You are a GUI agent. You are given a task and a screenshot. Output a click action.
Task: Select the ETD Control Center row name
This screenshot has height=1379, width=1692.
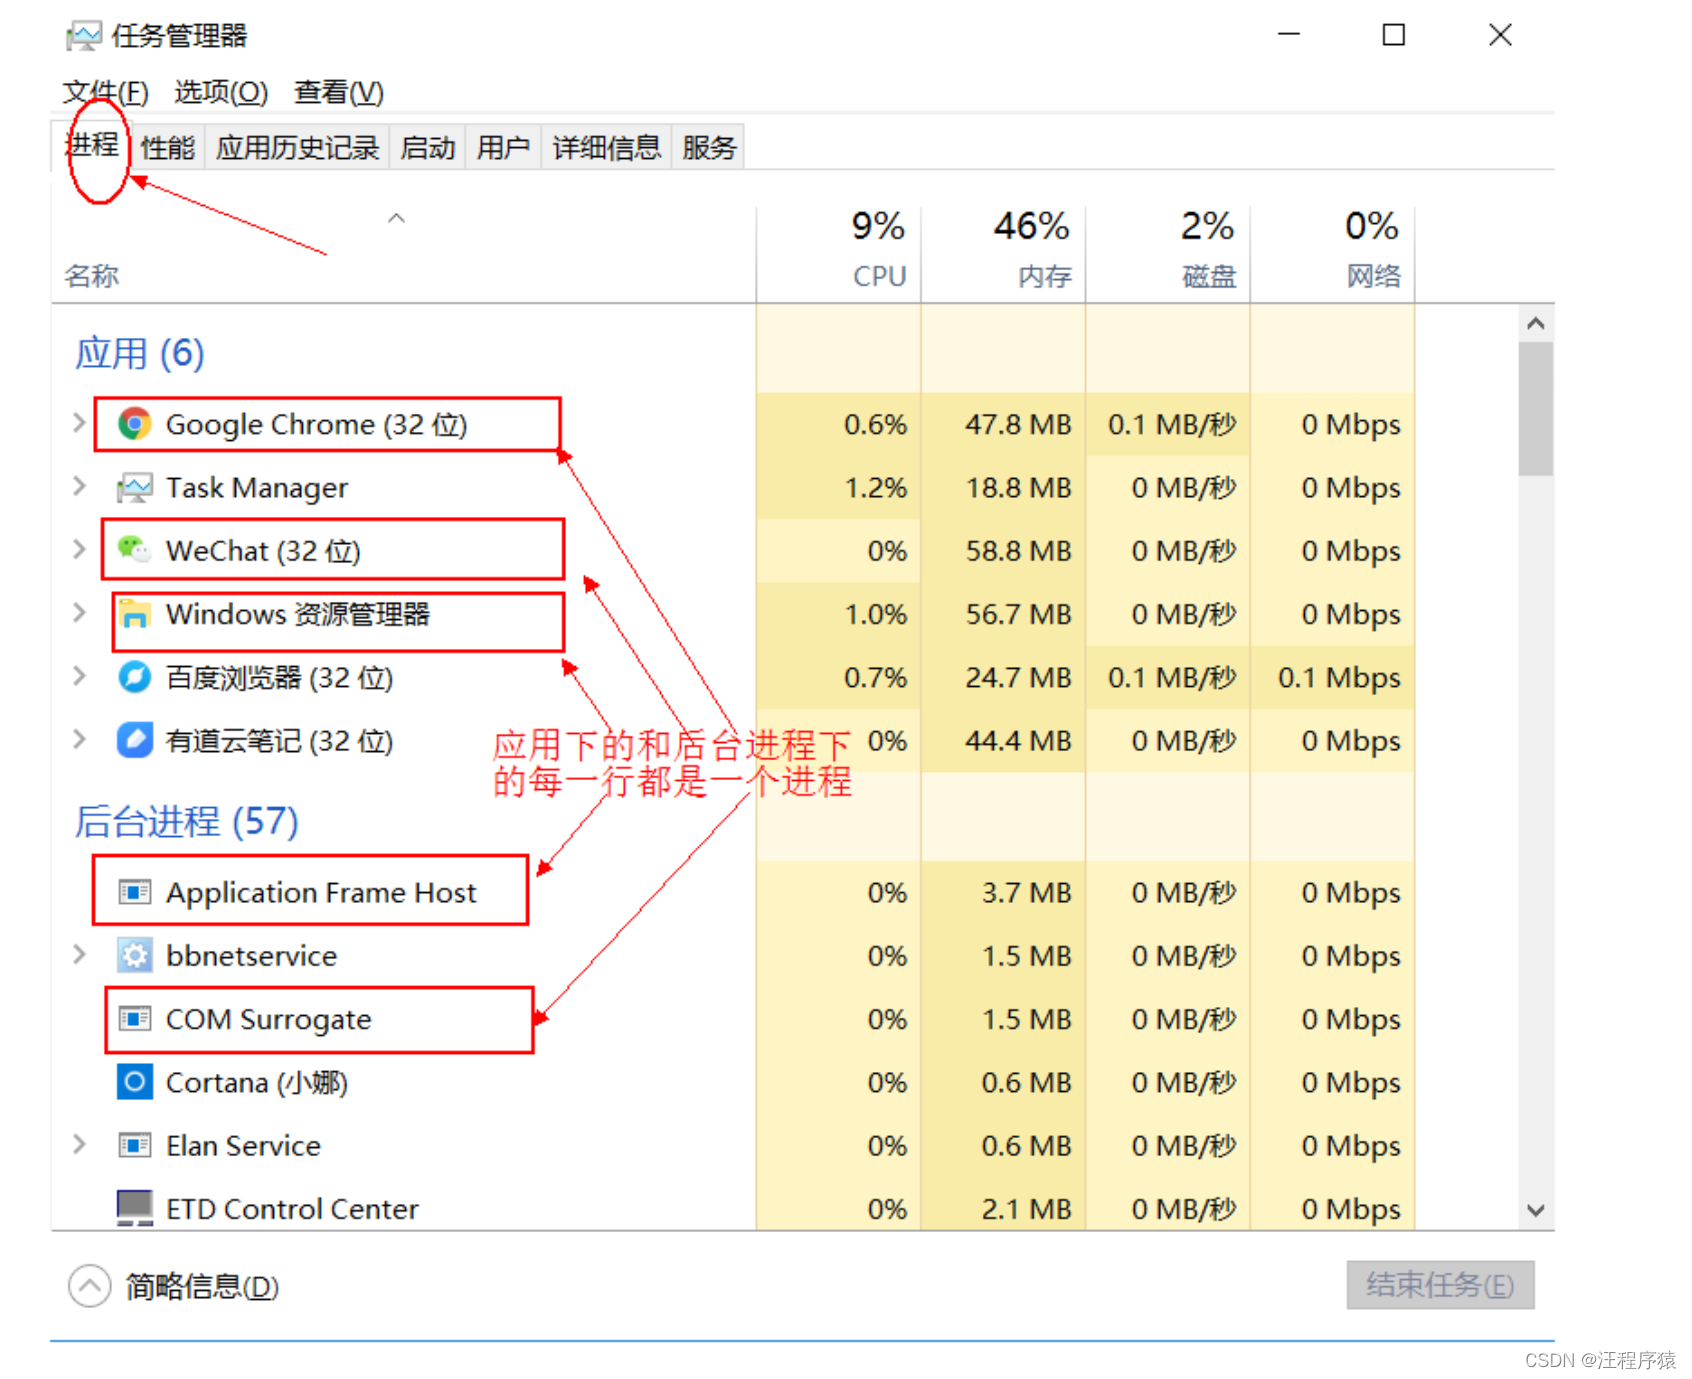pyautogui.click(x=292, y=1209)
